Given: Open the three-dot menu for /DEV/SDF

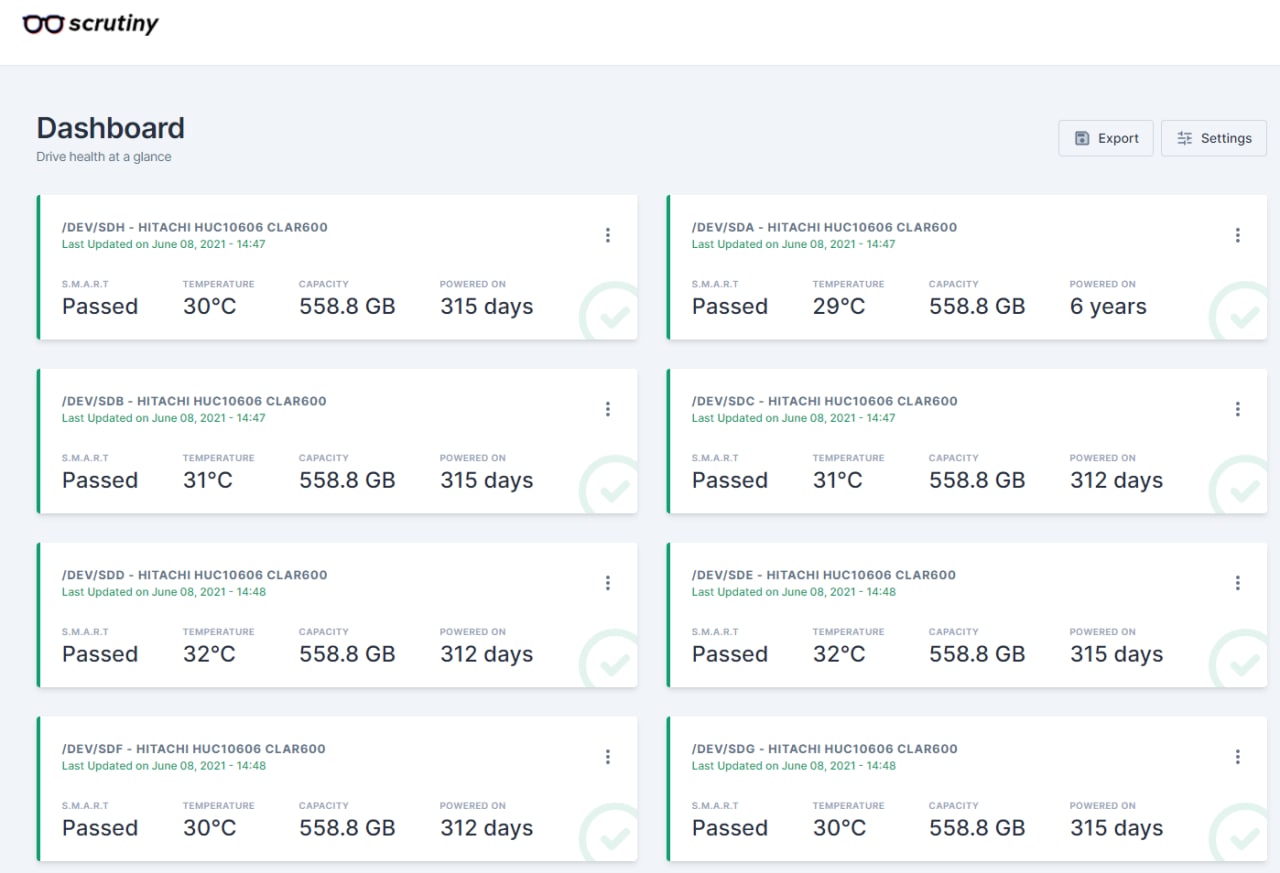Looking at the screenshot, I should (607, 757).
